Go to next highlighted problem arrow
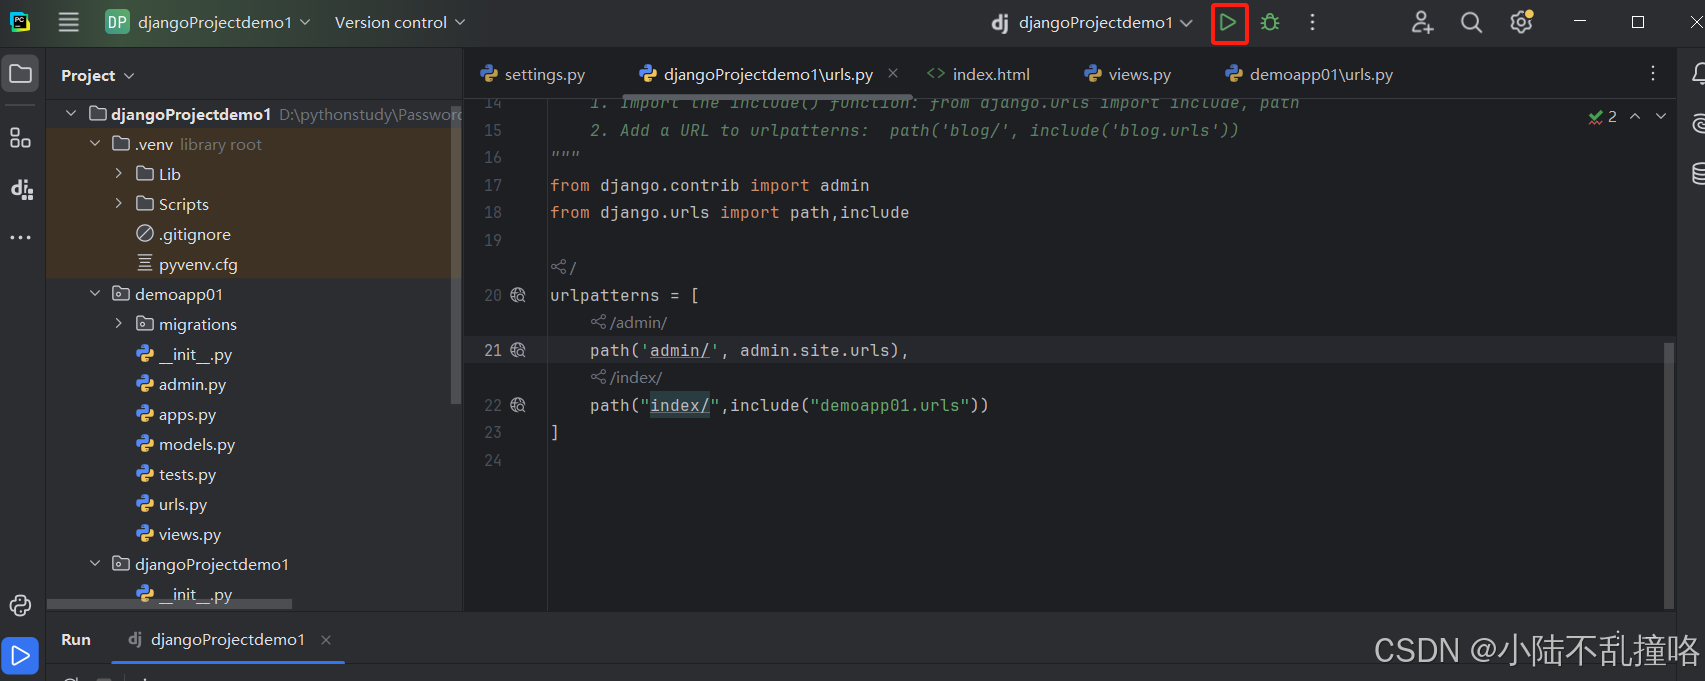The image size is (1705, 681). tap(1661, 116)
